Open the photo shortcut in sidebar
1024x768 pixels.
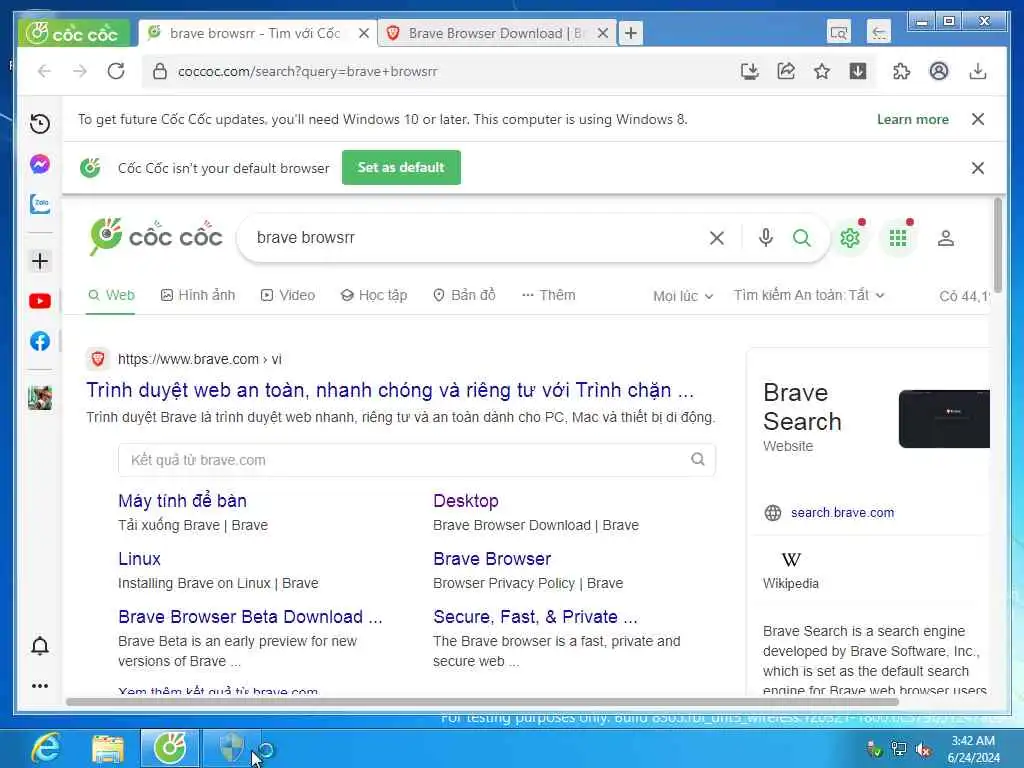pos(40,397)
